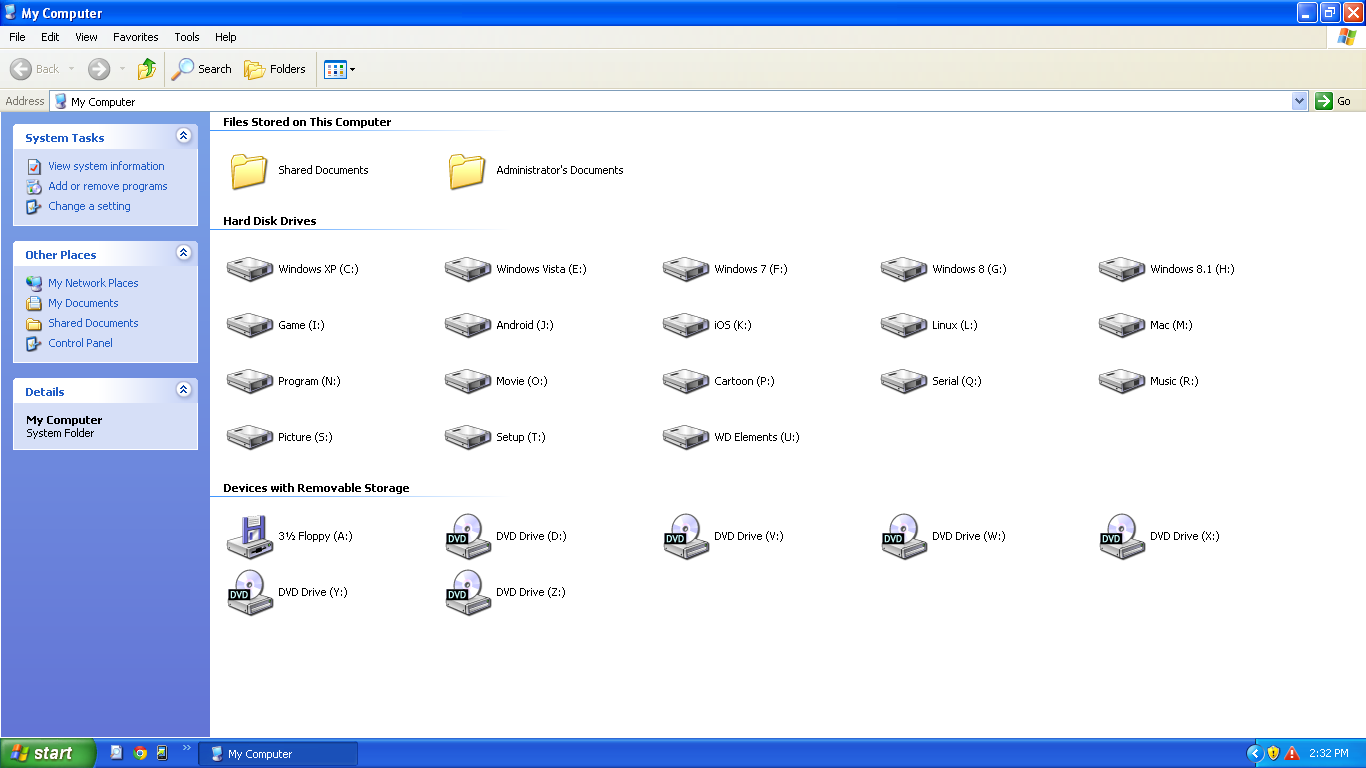Expand hidden tray icons arrow
1366x768 pixels.
(x=1254, y=753)
